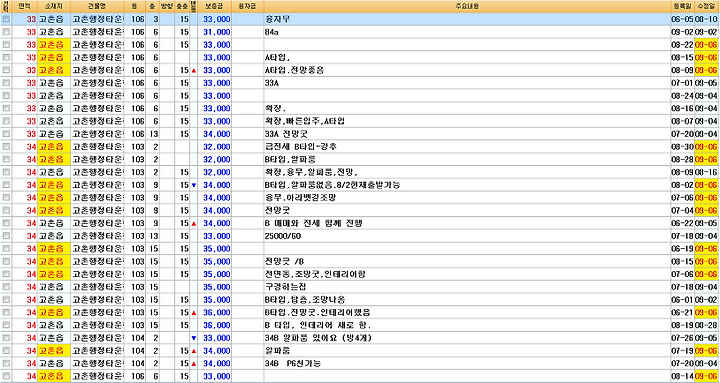Click the B타입.전망굿.인테리어했음 note
Viewport: 720px width, 383px height.
[x=317, y=313]
